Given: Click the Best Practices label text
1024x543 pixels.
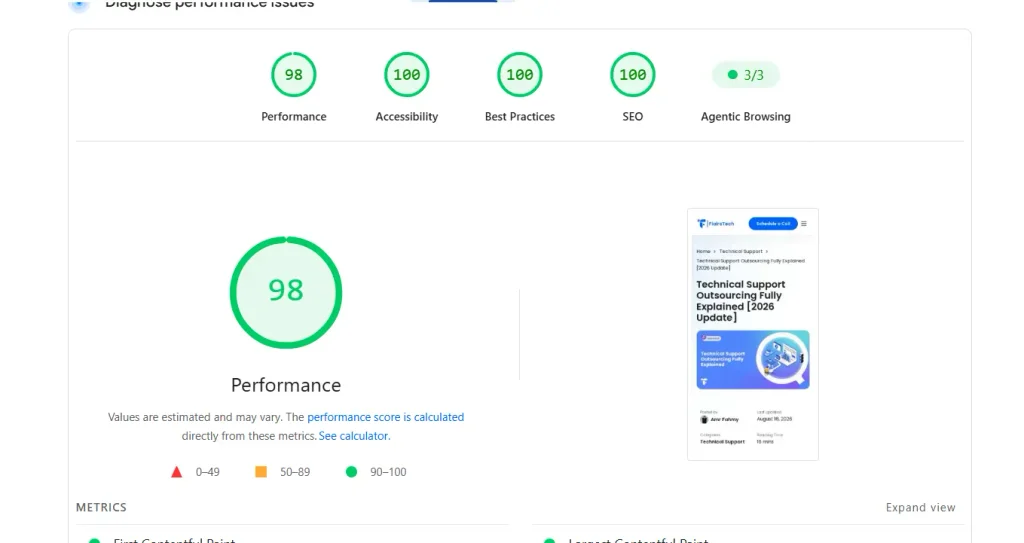Looking at the screenshot, I should coord(520,116).
